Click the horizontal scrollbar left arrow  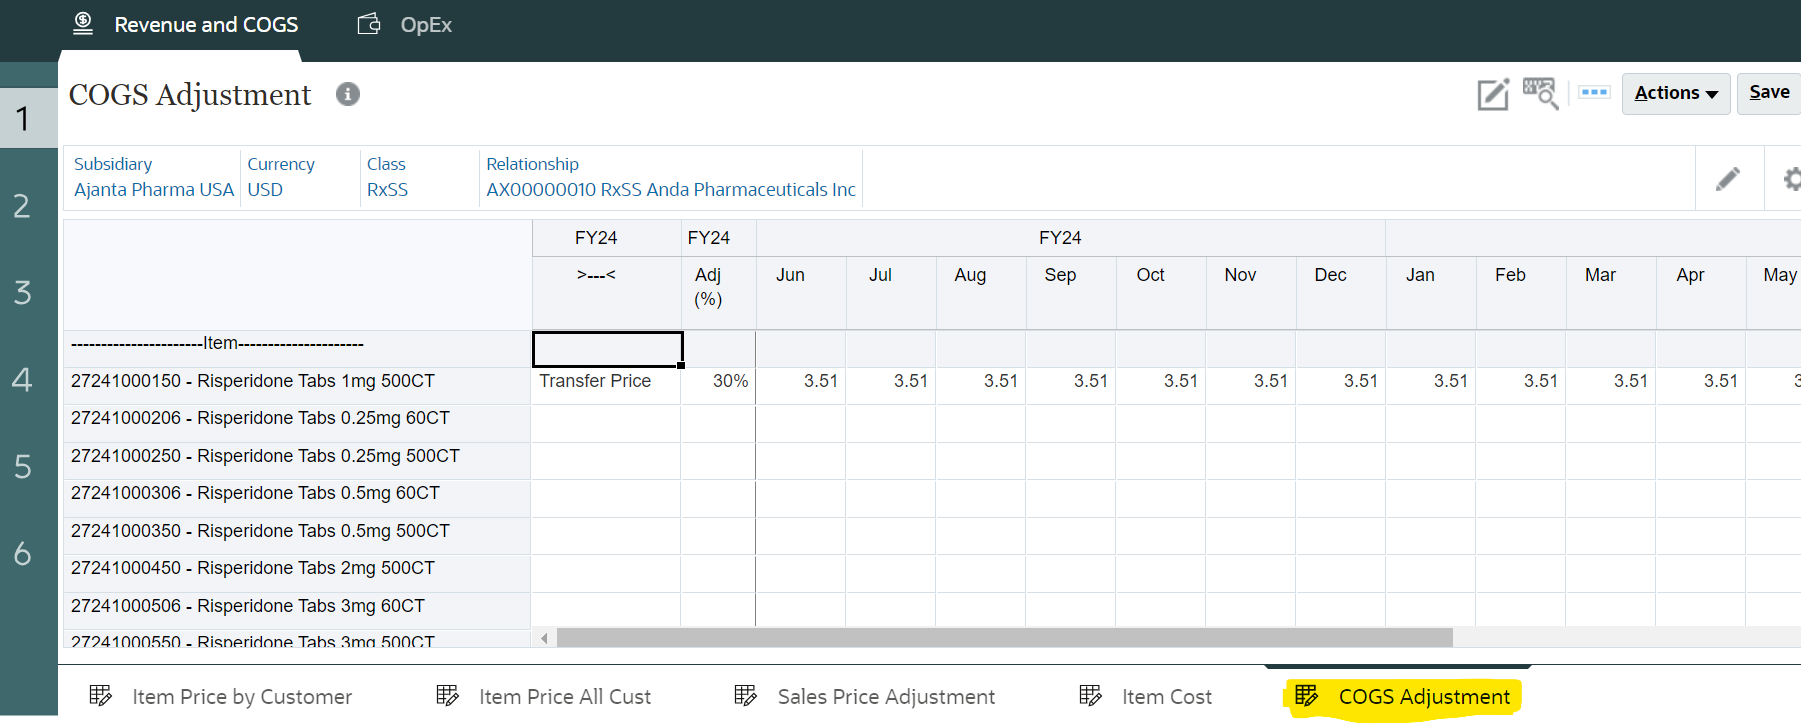pyautogui.click(x=544, y=638)
